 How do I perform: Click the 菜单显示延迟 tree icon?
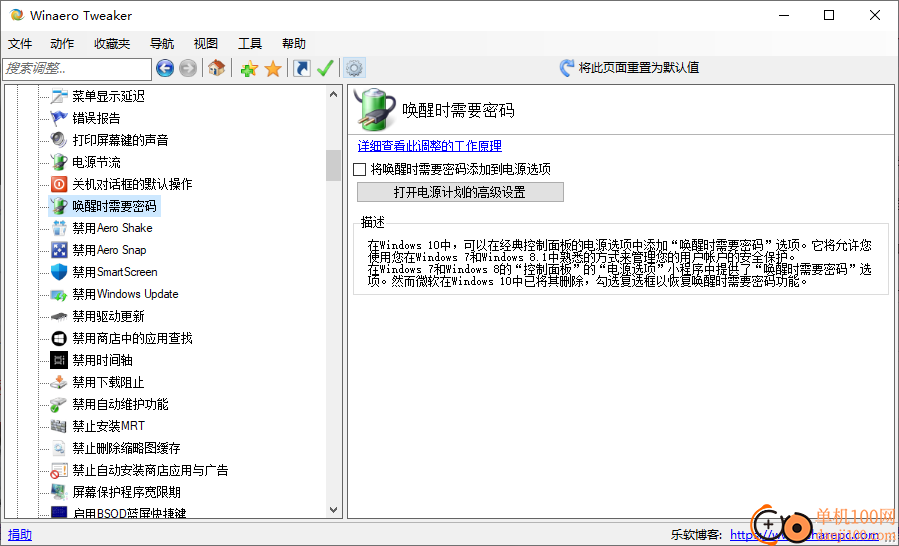[x=59, y=96]
